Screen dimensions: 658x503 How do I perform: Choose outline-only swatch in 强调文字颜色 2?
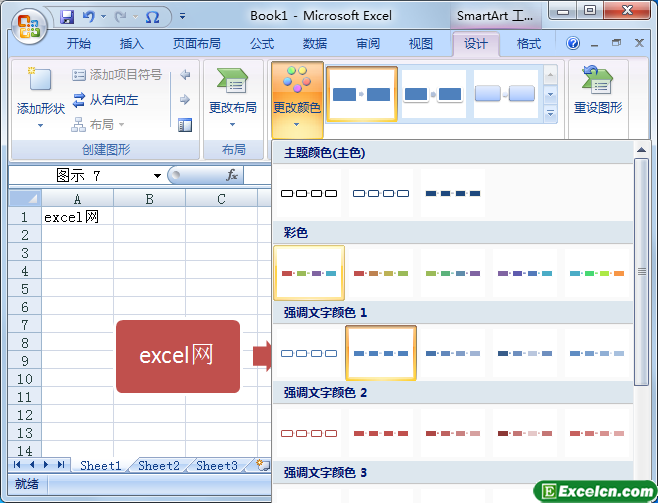(x=309, y=433)
